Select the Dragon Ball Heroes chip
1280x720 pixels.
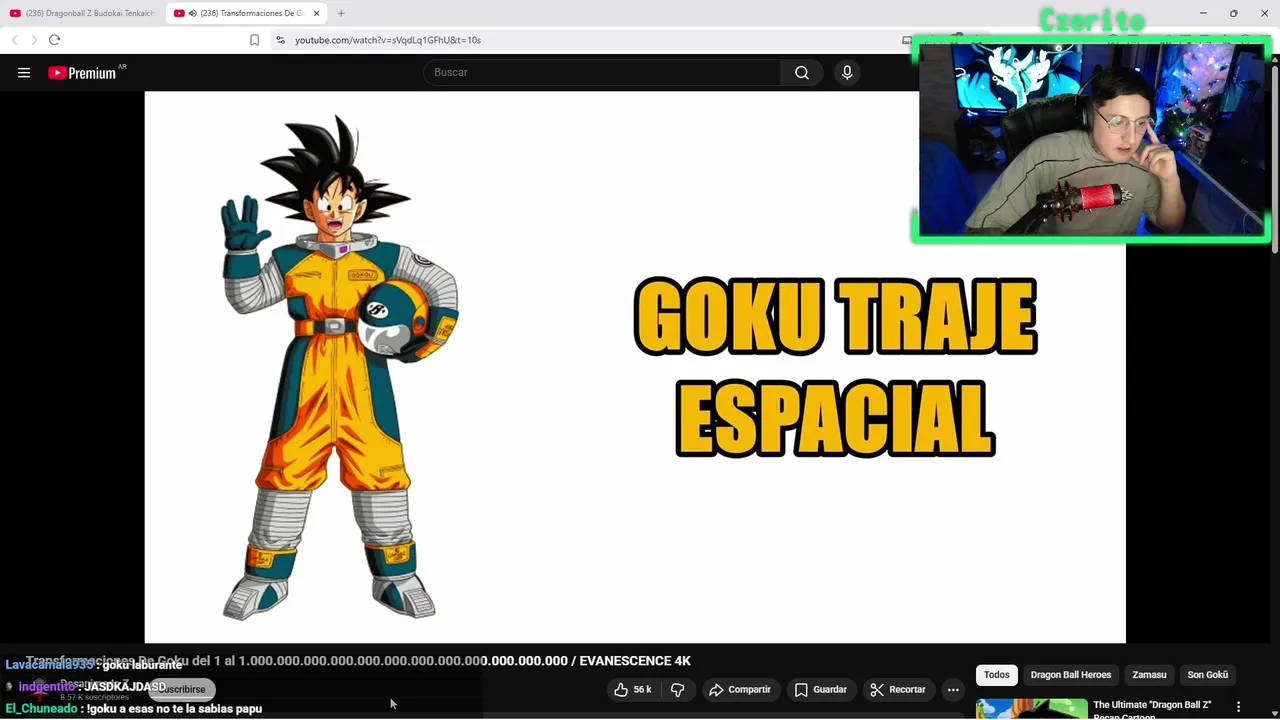coord(1070,675)
